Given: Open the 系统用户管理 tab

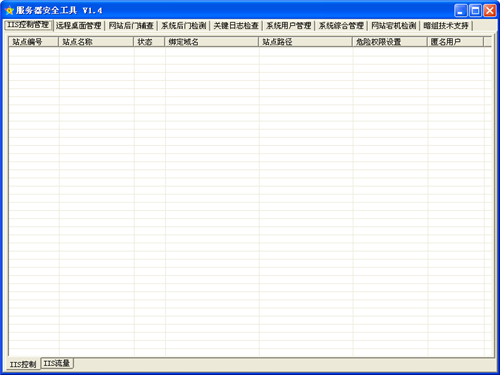Looking at the screenshot, I should tap(289, 26).
